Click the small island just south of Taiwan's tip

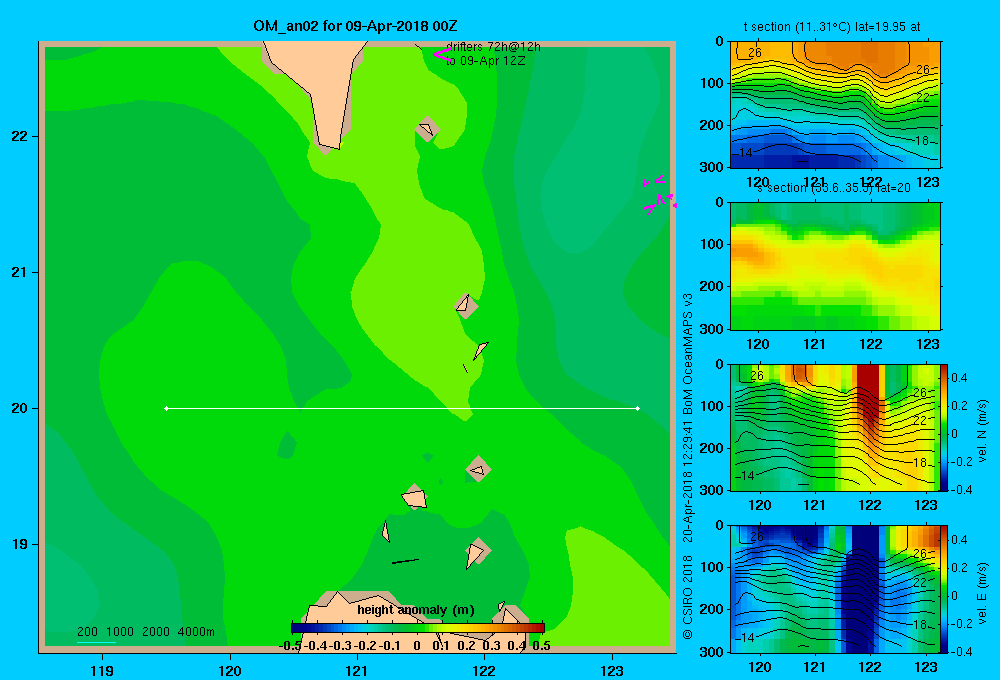pos(427,129)
